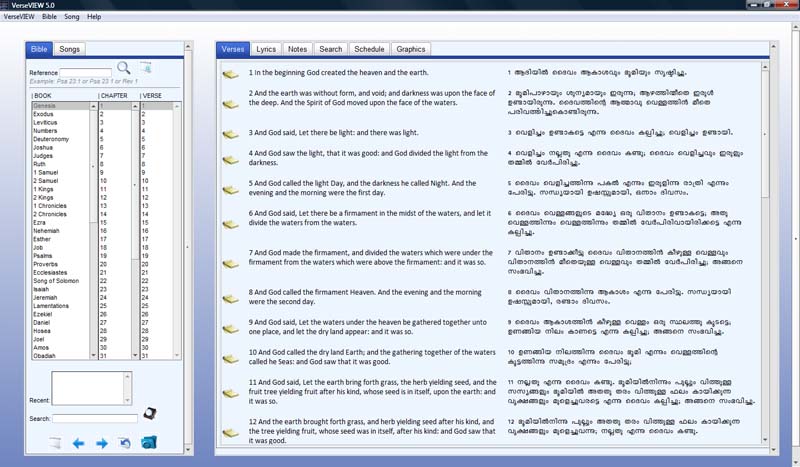Click the black speaker icon beside Search
Image resolution: width=800 pixels, height=467 pixels.
[x=150, y=412]
